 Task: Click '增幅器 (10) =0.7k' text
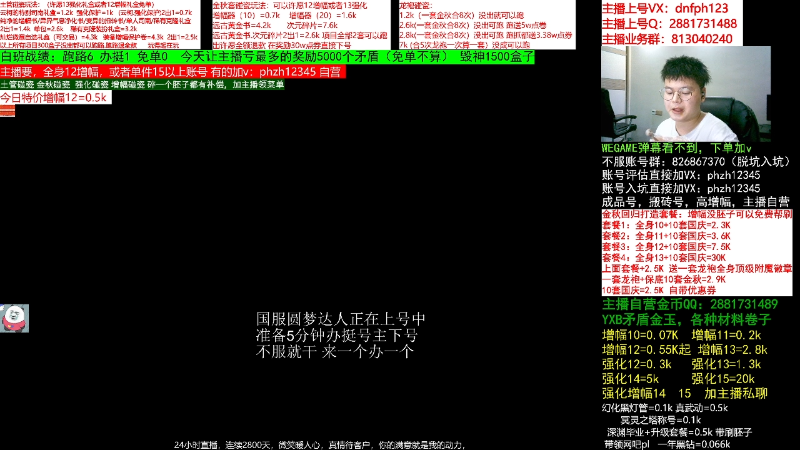pos(246,15)
